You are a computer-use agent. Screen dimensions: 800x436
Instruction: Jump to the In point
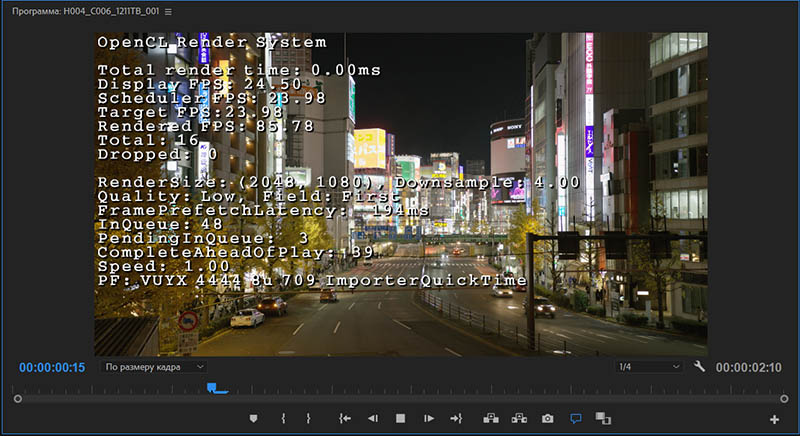coord(345,419)
